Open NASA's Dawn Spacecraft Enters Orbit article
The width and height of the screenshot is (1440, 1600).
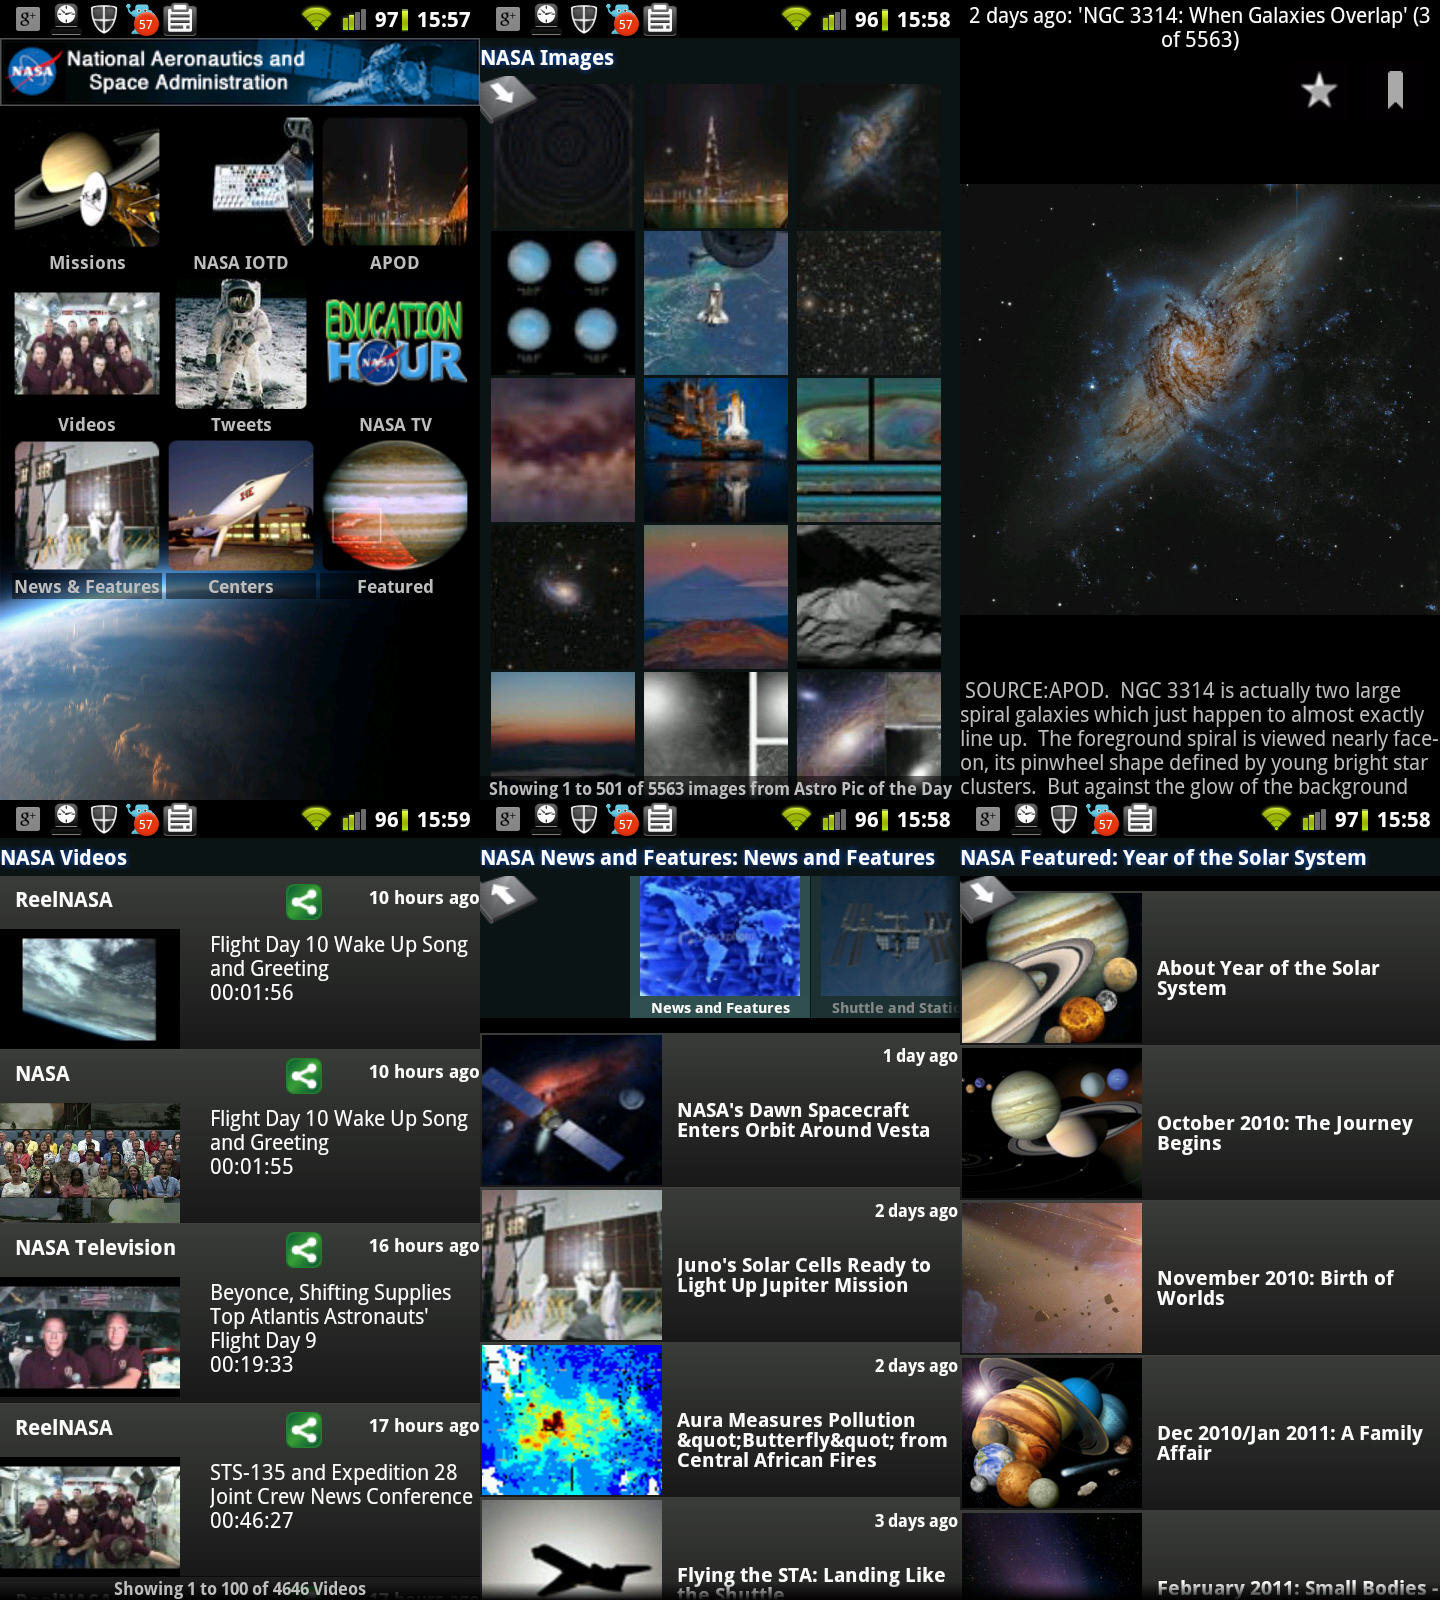(720, 1110)
